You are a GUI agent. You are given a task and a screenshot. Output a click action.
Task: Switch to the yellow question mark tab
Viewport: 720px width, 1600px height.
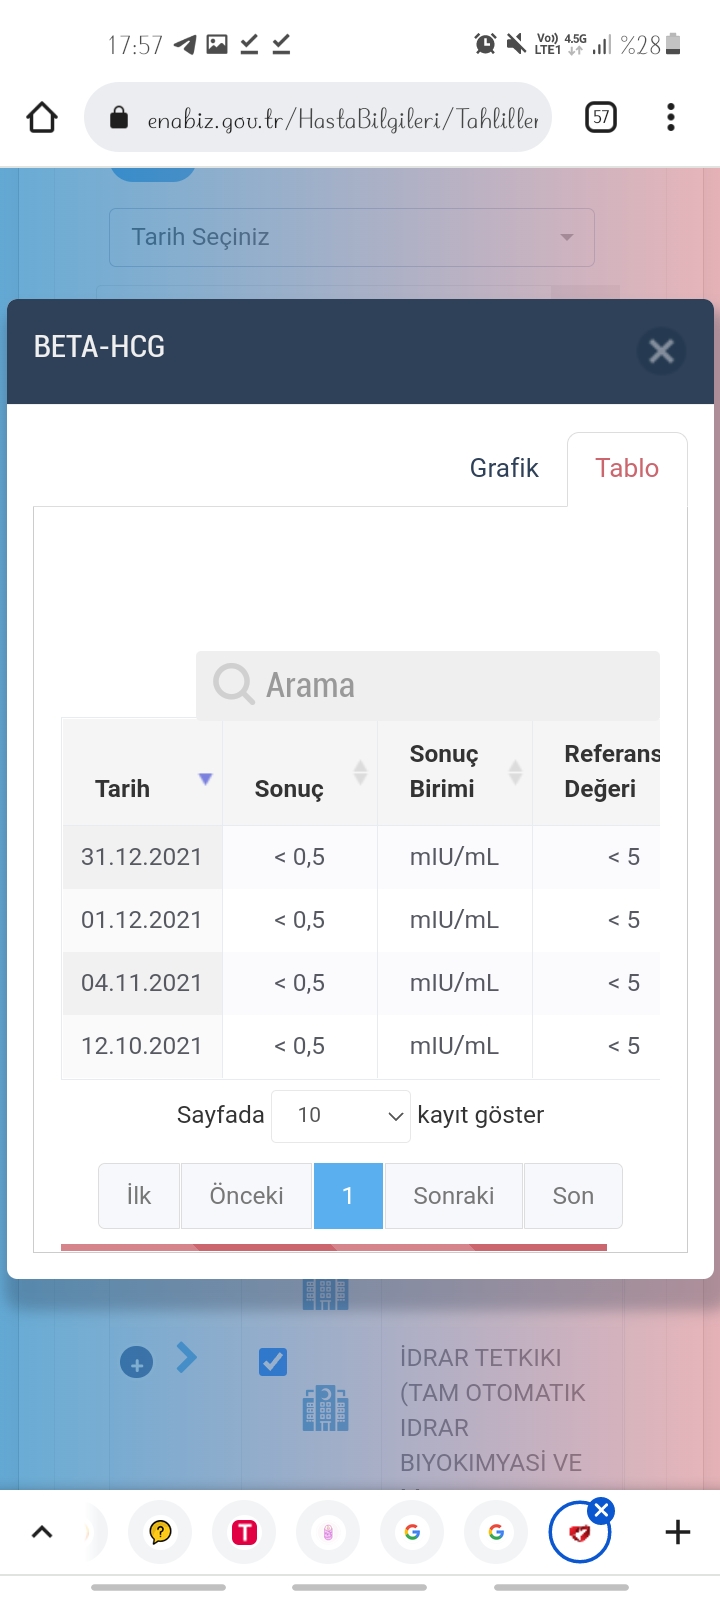160,1532
